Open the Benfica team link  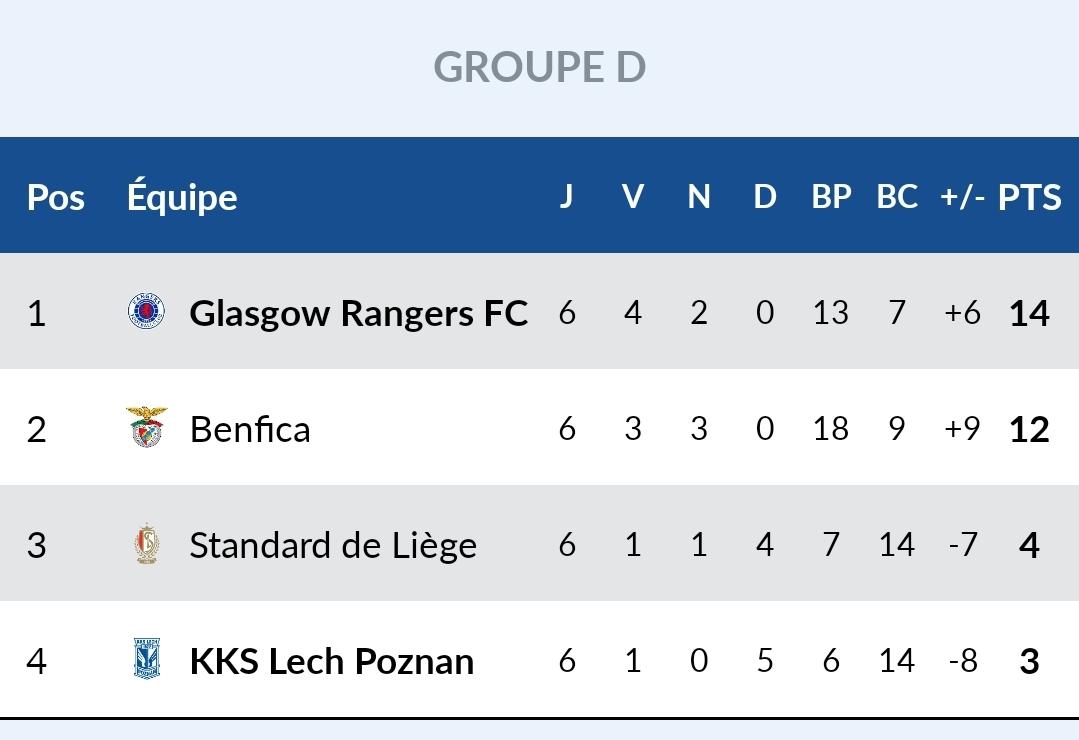(250, 430)
